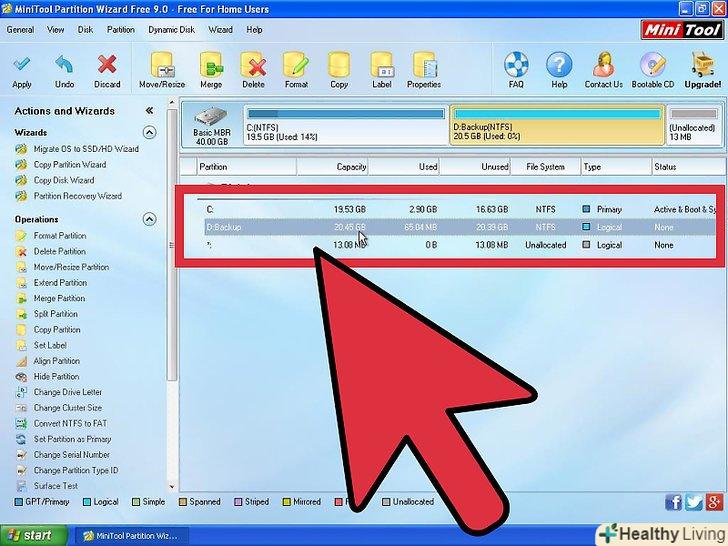Click the Basic MBR disk icon
The width and height of the screenshot is (728, 546).
[x=211, y=117]
